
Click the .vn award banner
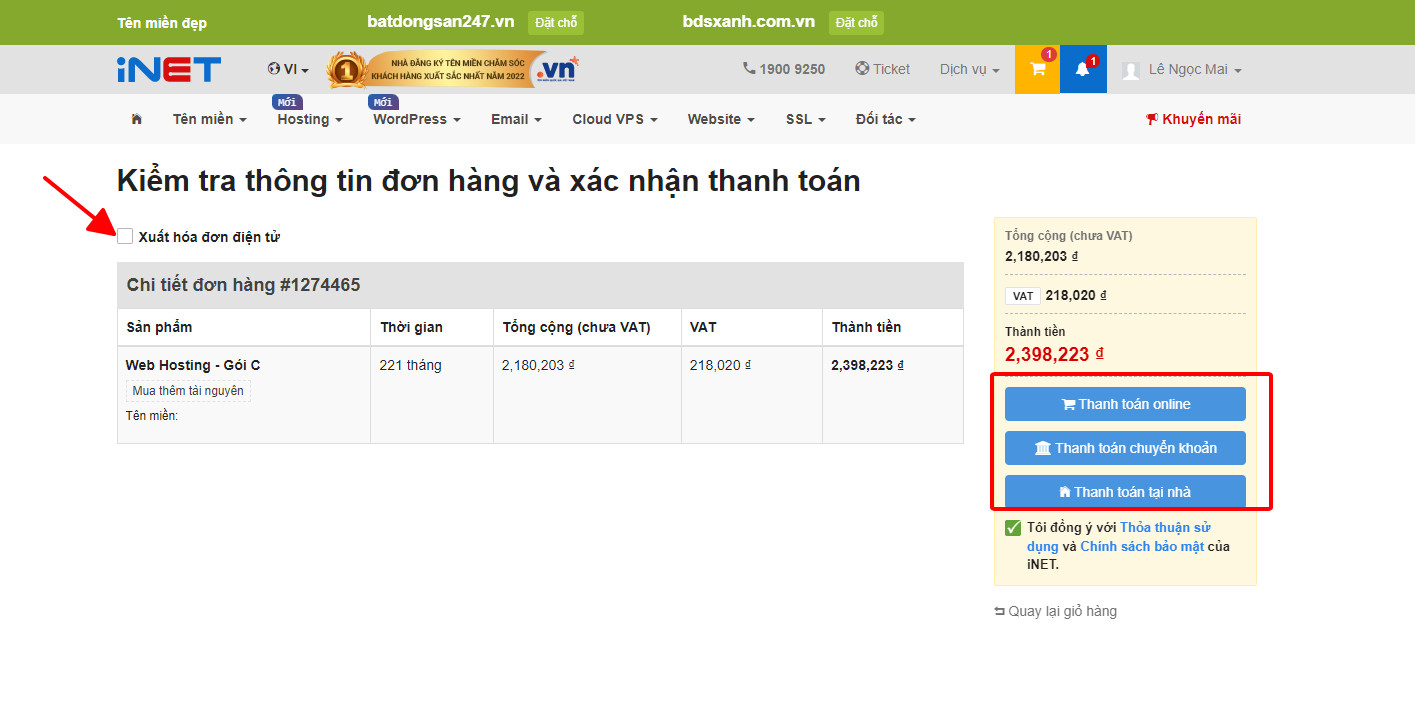click(x=453, y=69)
